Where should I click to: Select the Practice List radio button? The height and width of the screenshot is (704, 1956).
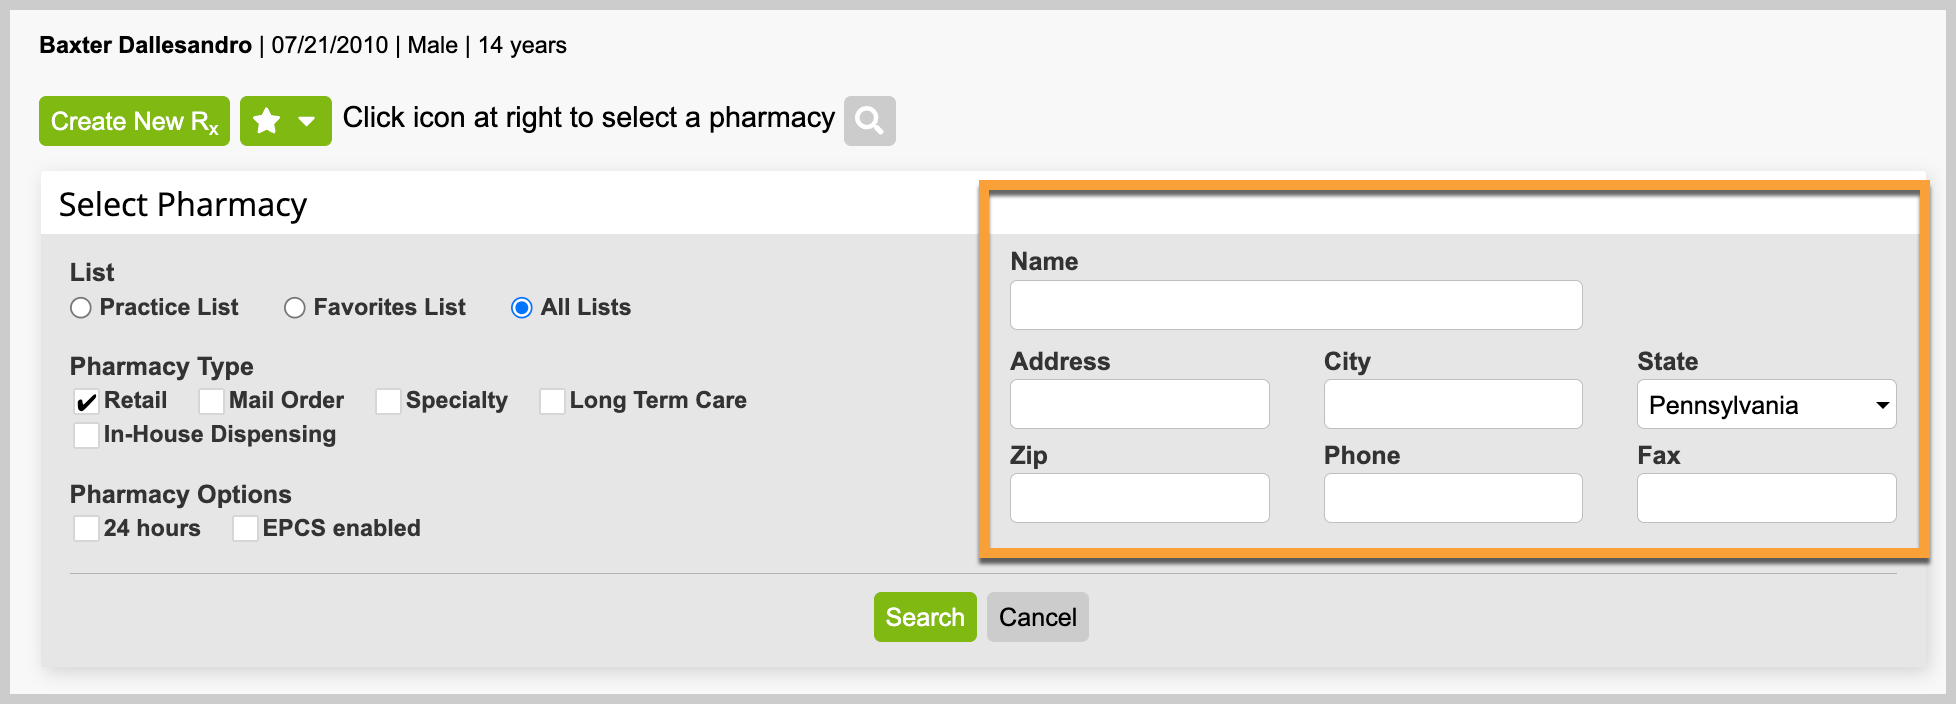click(x=81, y=308)
